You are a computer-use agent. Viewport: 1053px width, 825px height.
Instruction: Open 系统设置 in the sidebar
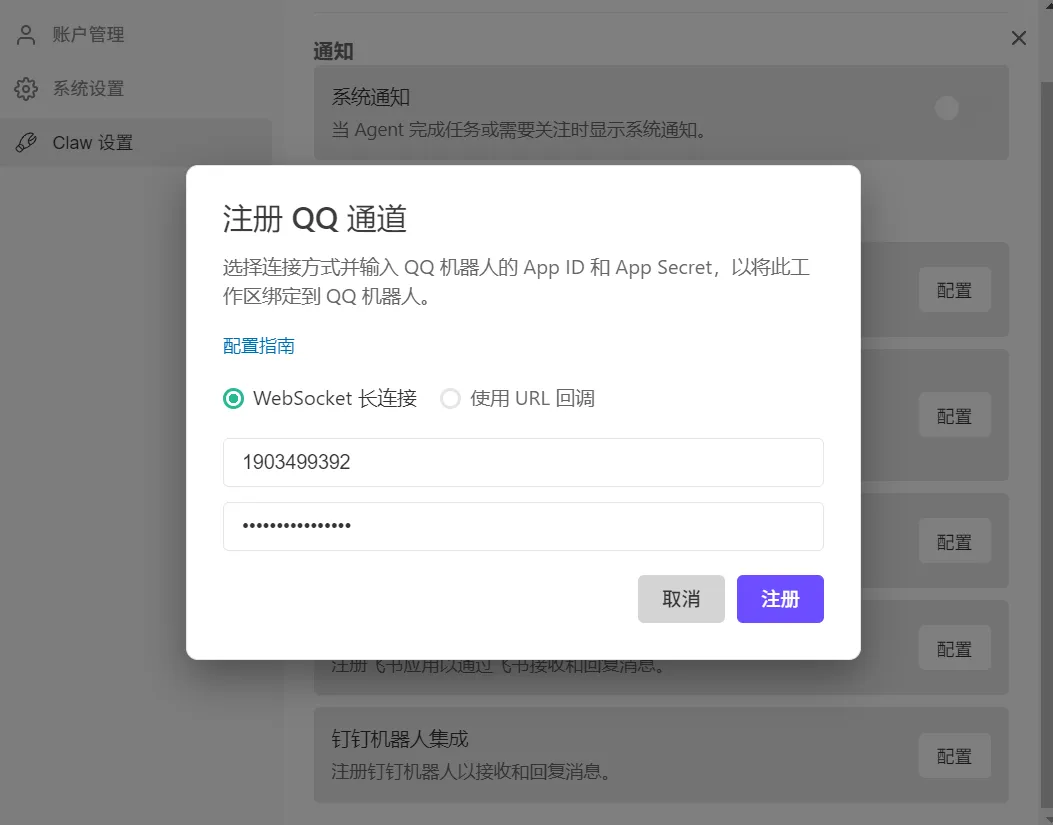point(136,89)
